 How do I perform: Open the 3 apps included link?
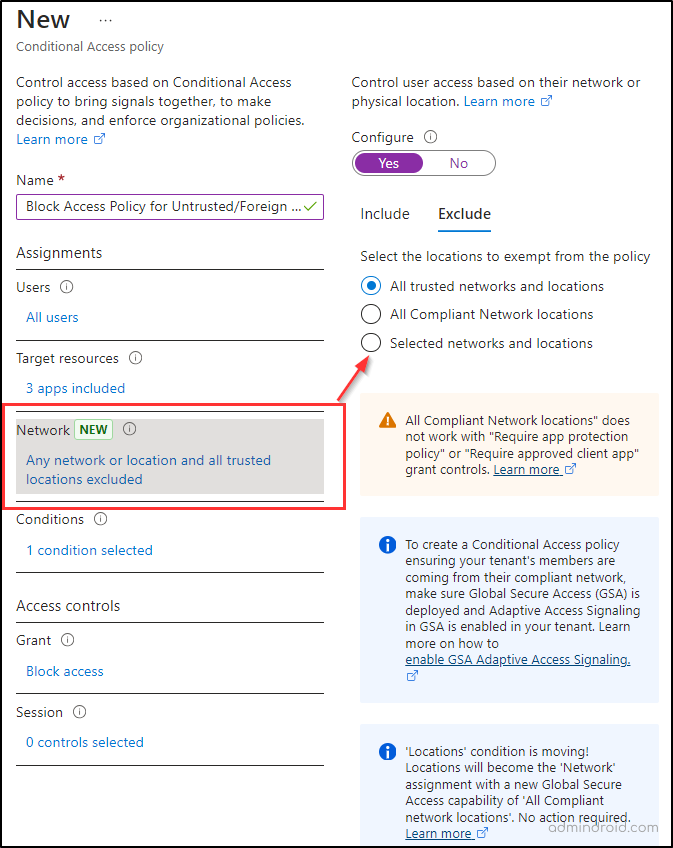75,388
